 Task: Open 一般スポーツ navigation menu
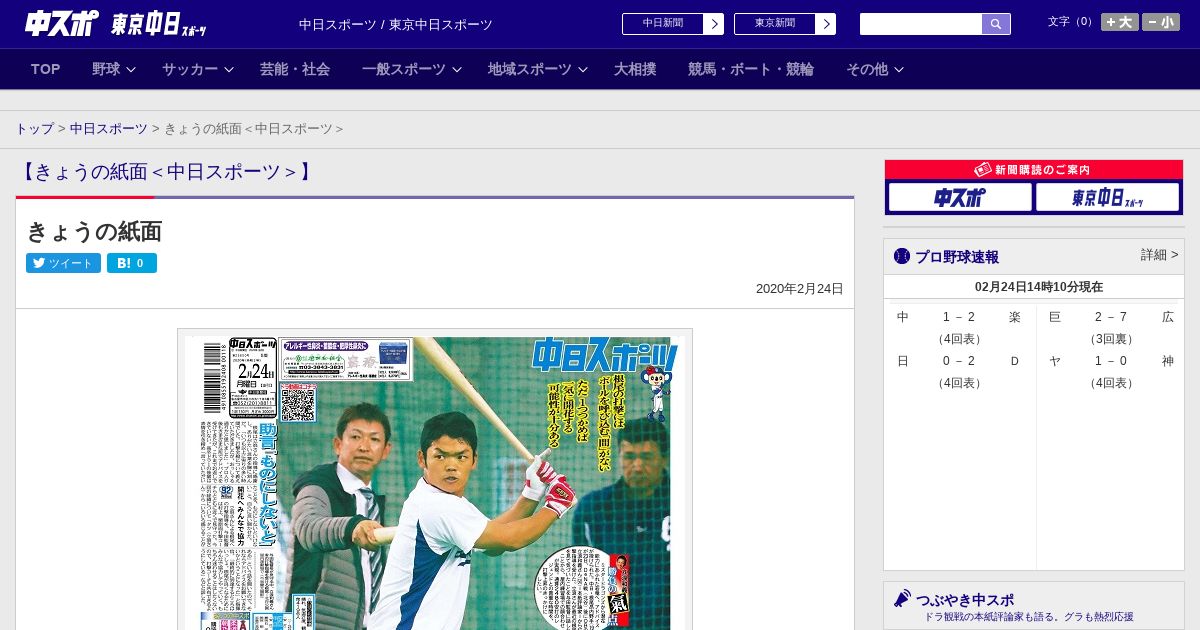404,69
